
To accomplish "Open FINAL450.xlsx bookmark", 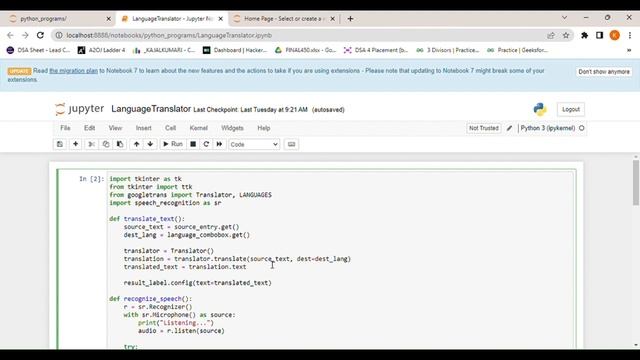I will [306, 50].
